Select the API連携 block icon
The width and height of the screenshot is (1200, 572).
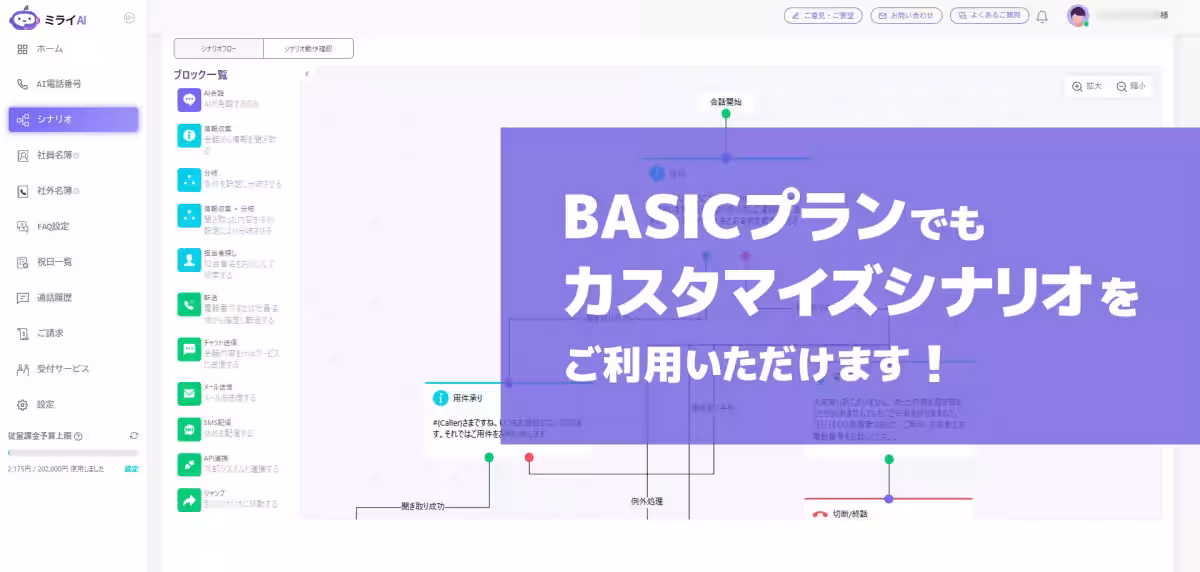tap(189, 463)
